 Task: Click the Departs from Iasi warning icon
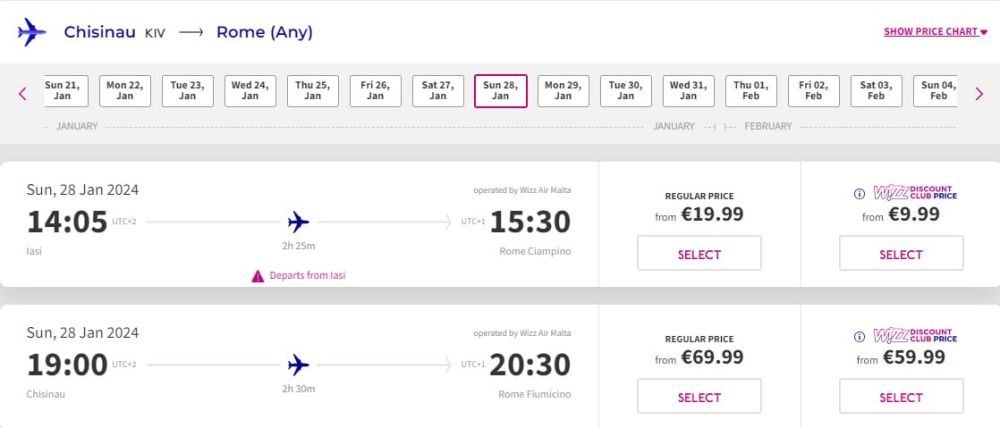[x=258, y=276]
